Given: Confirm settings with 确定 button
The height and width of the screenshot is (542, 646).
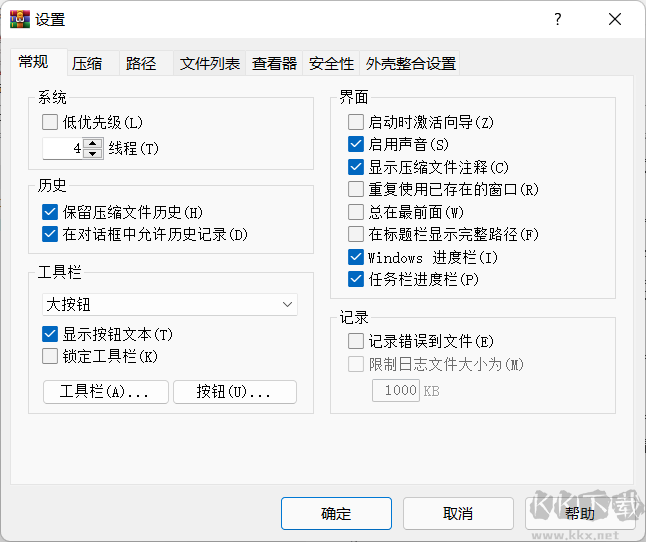Looking at the screenshot, I should 336,514.
